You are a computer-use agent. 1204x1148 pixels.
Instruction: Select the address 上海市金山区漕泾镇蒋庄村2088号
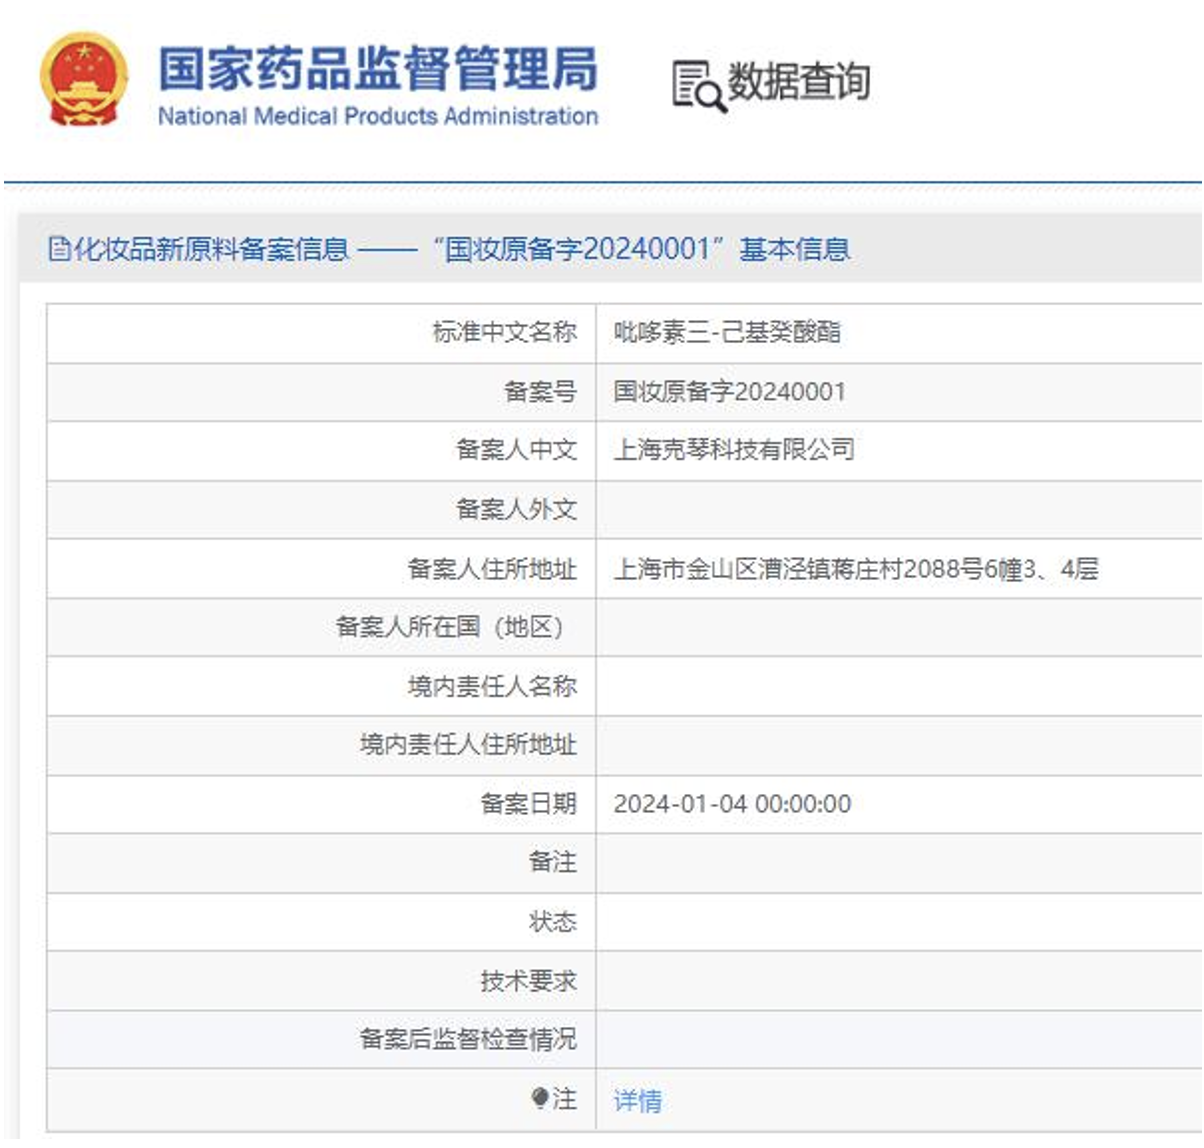coord(798,569)
